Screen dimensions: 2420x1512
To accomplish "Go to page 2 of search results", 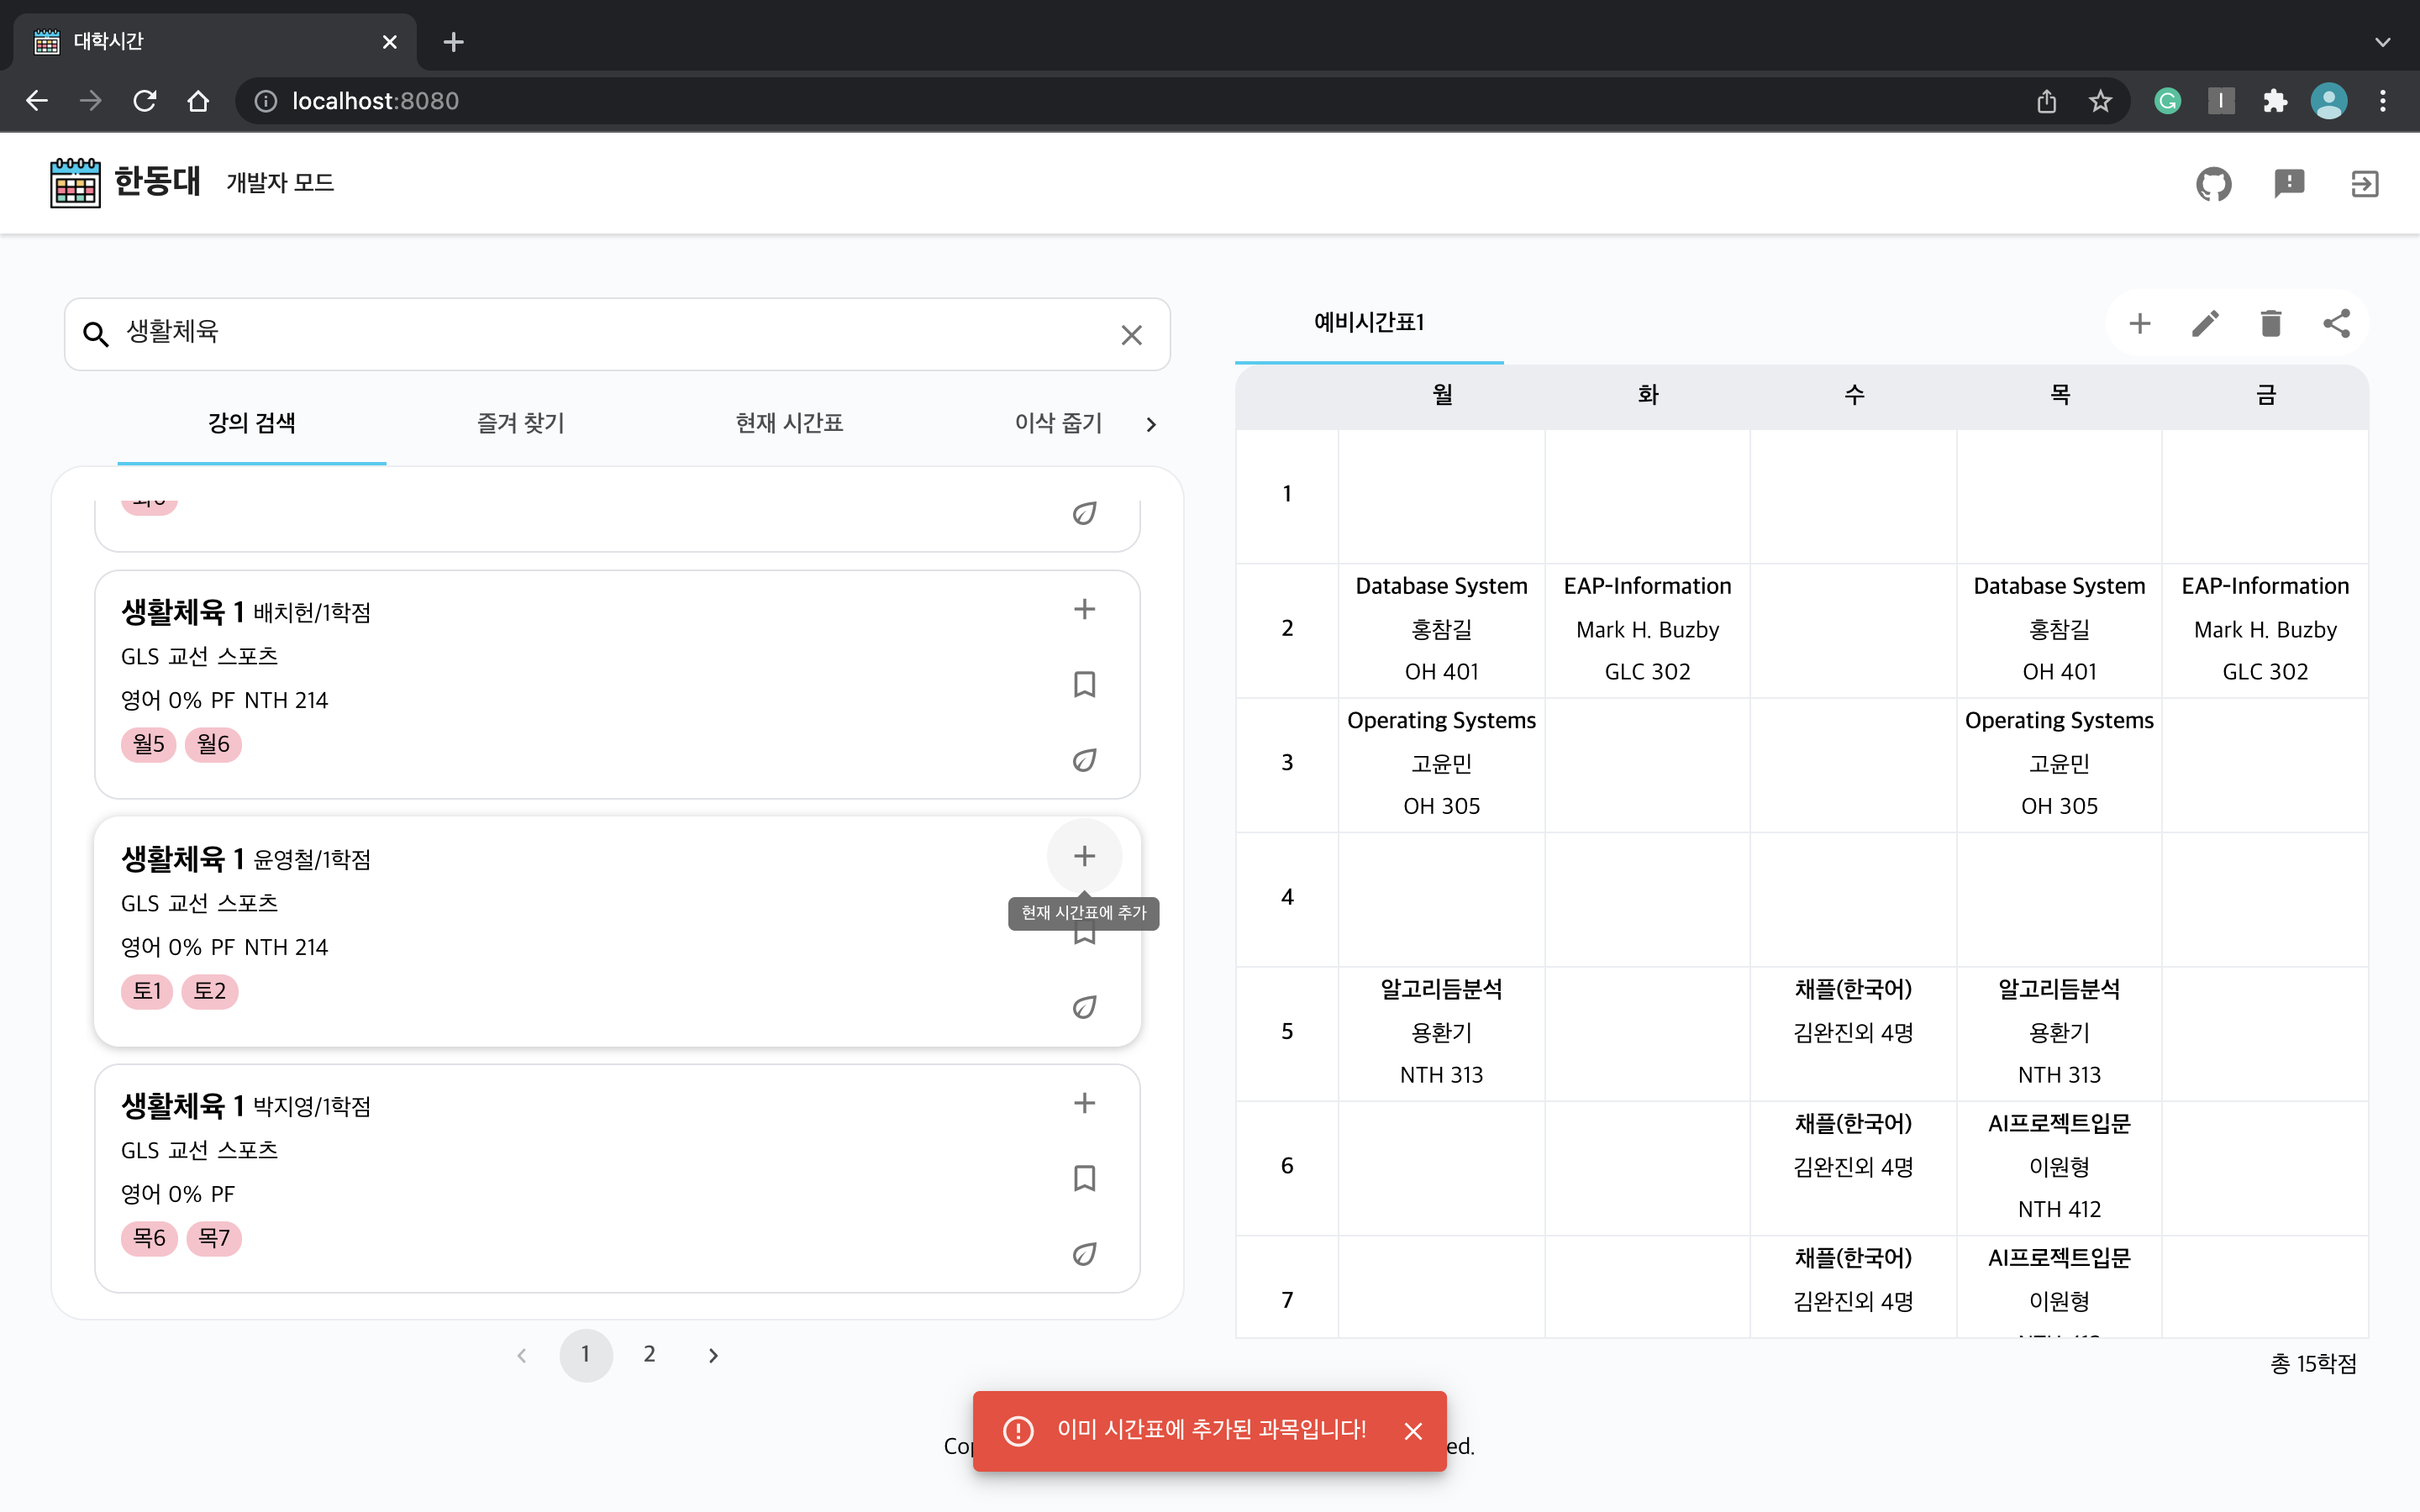I will pyautogui.click(x=650, y=1355).
